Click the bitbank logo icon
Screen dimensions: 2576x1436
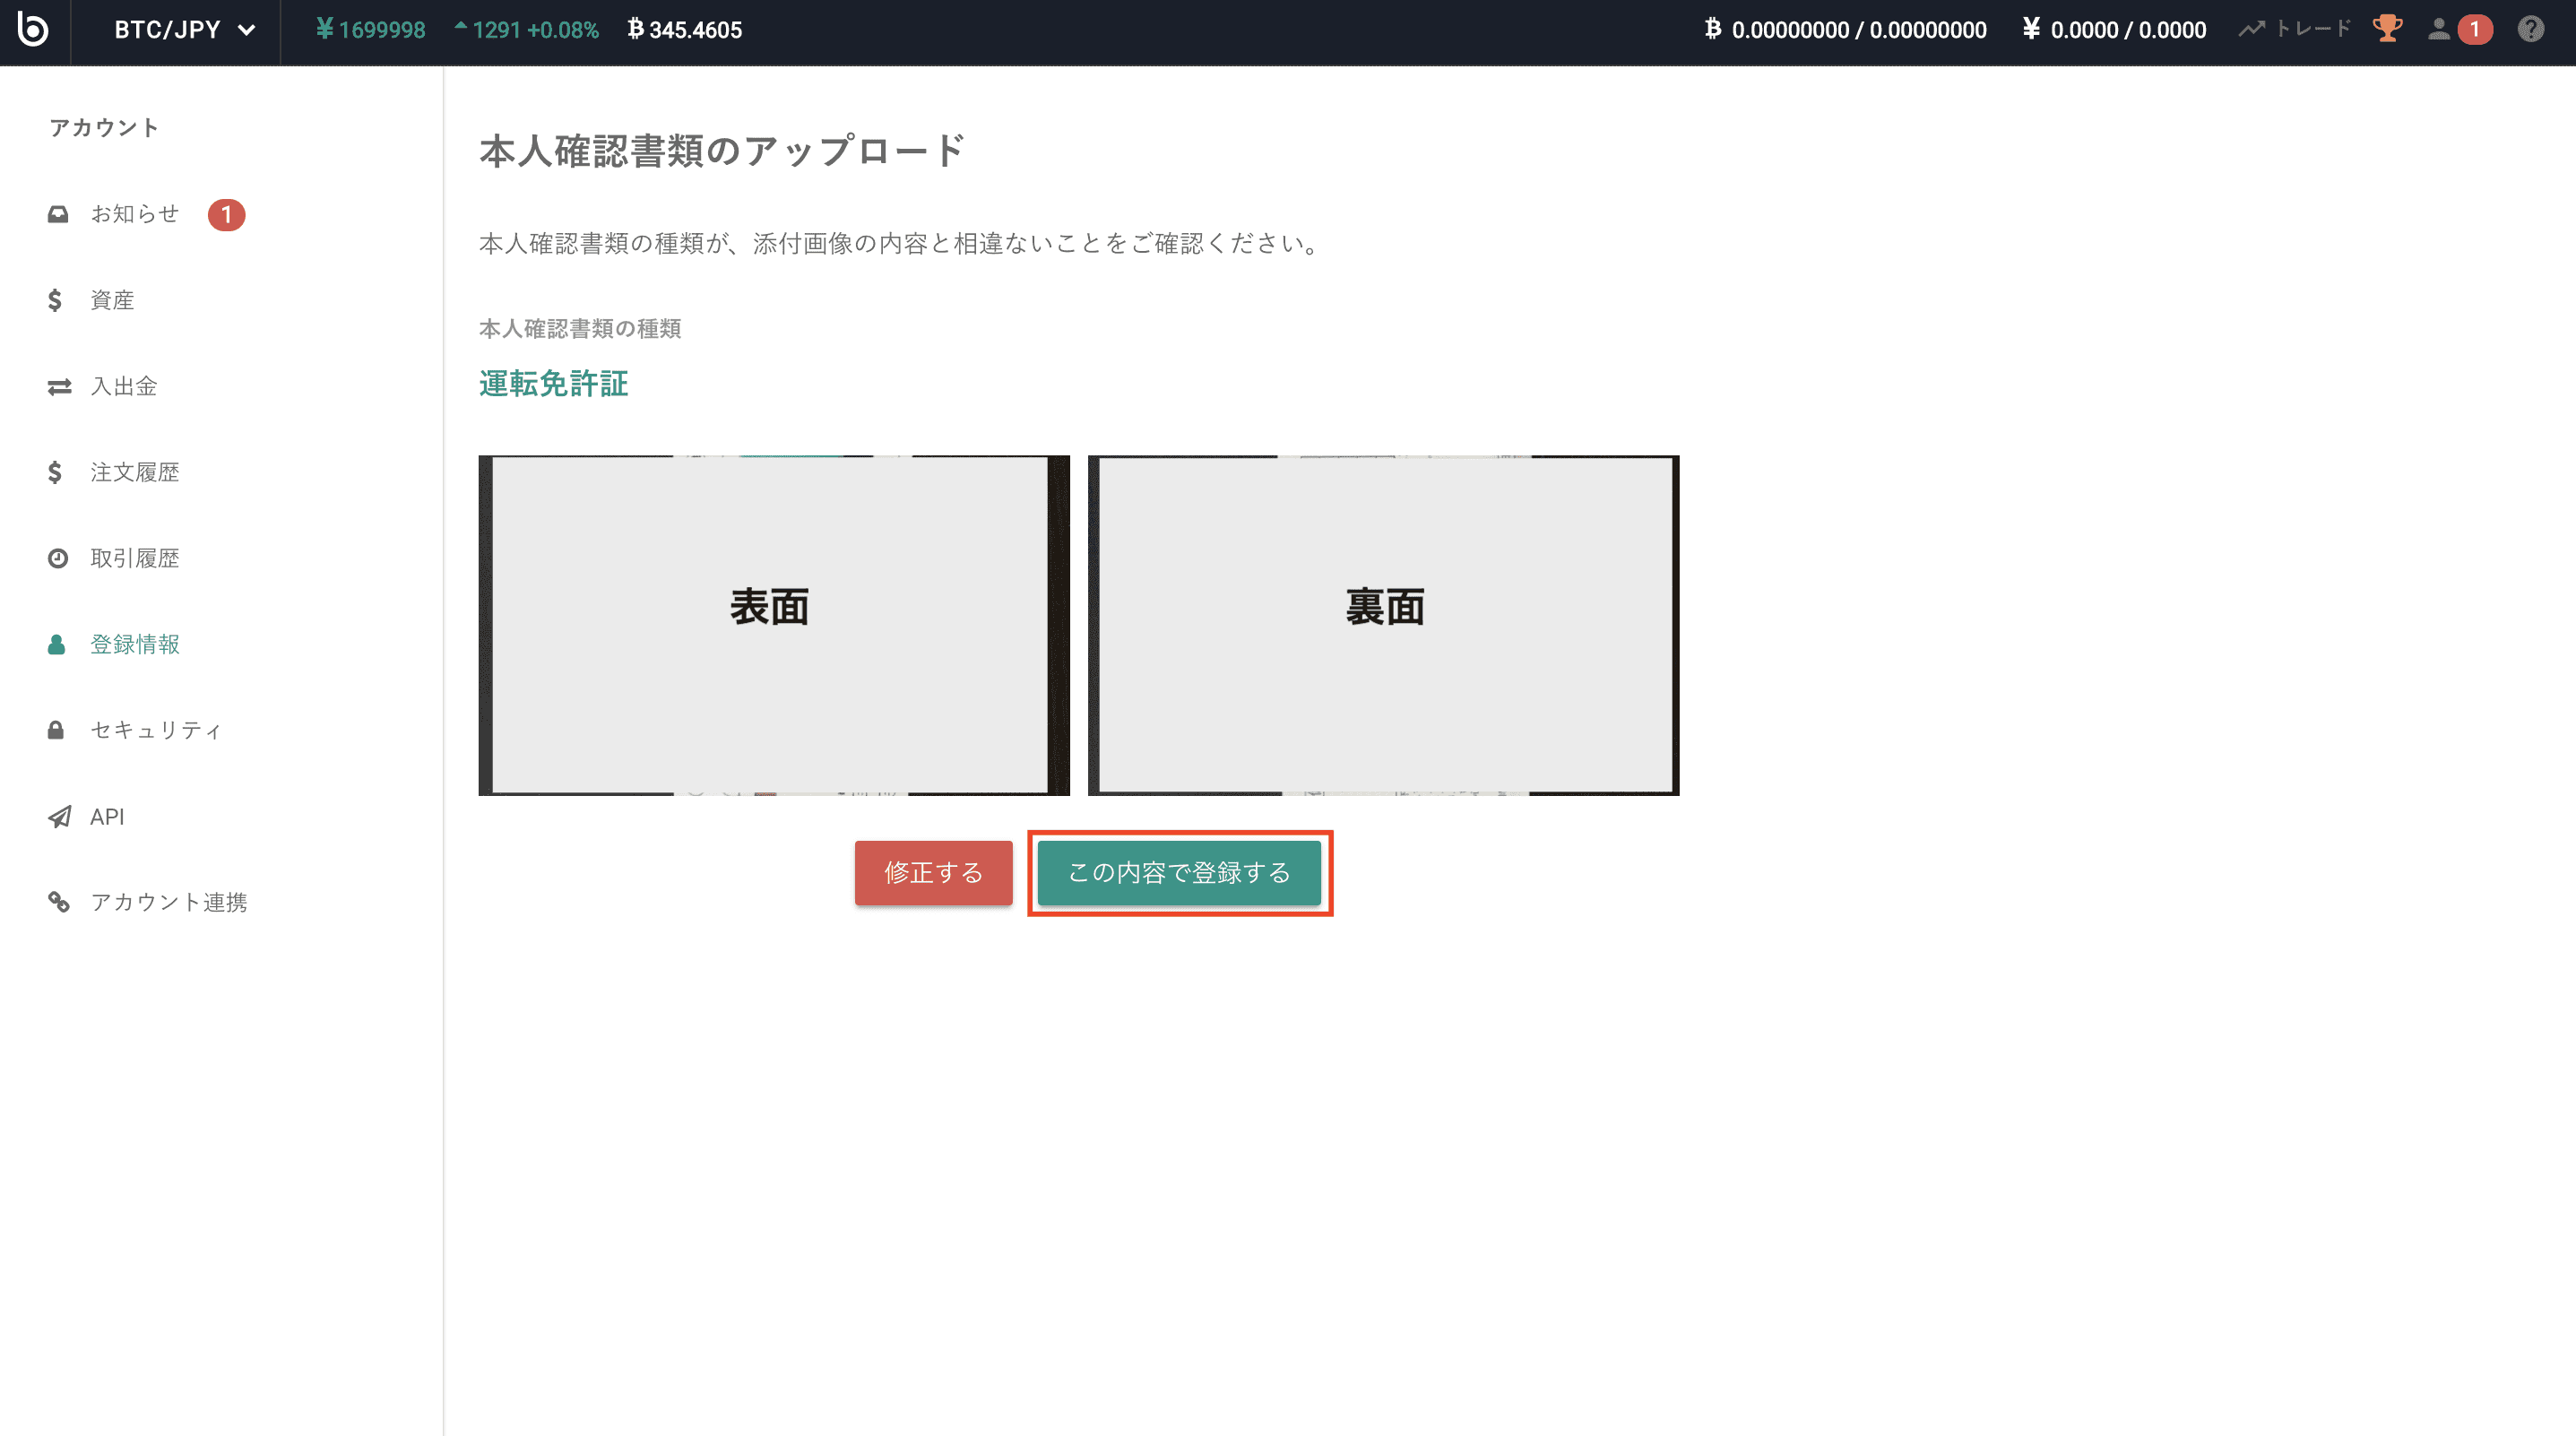point(33,30)
